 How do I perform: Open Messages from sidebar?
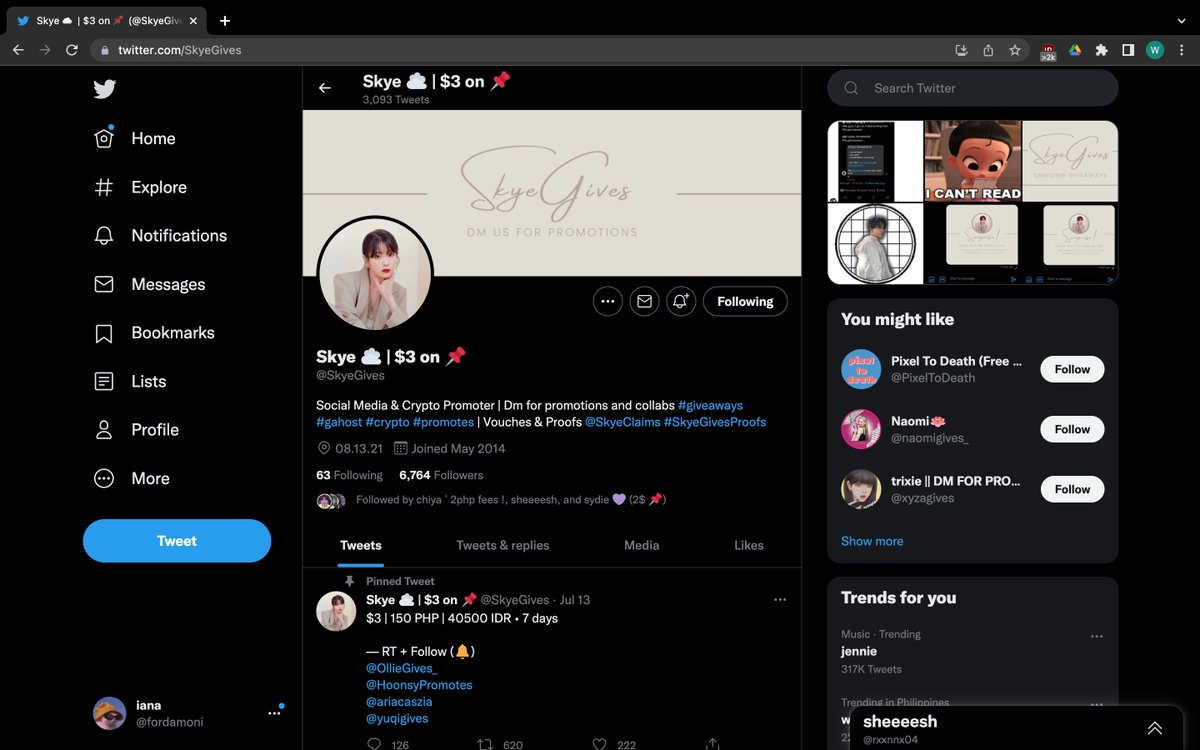150,284
